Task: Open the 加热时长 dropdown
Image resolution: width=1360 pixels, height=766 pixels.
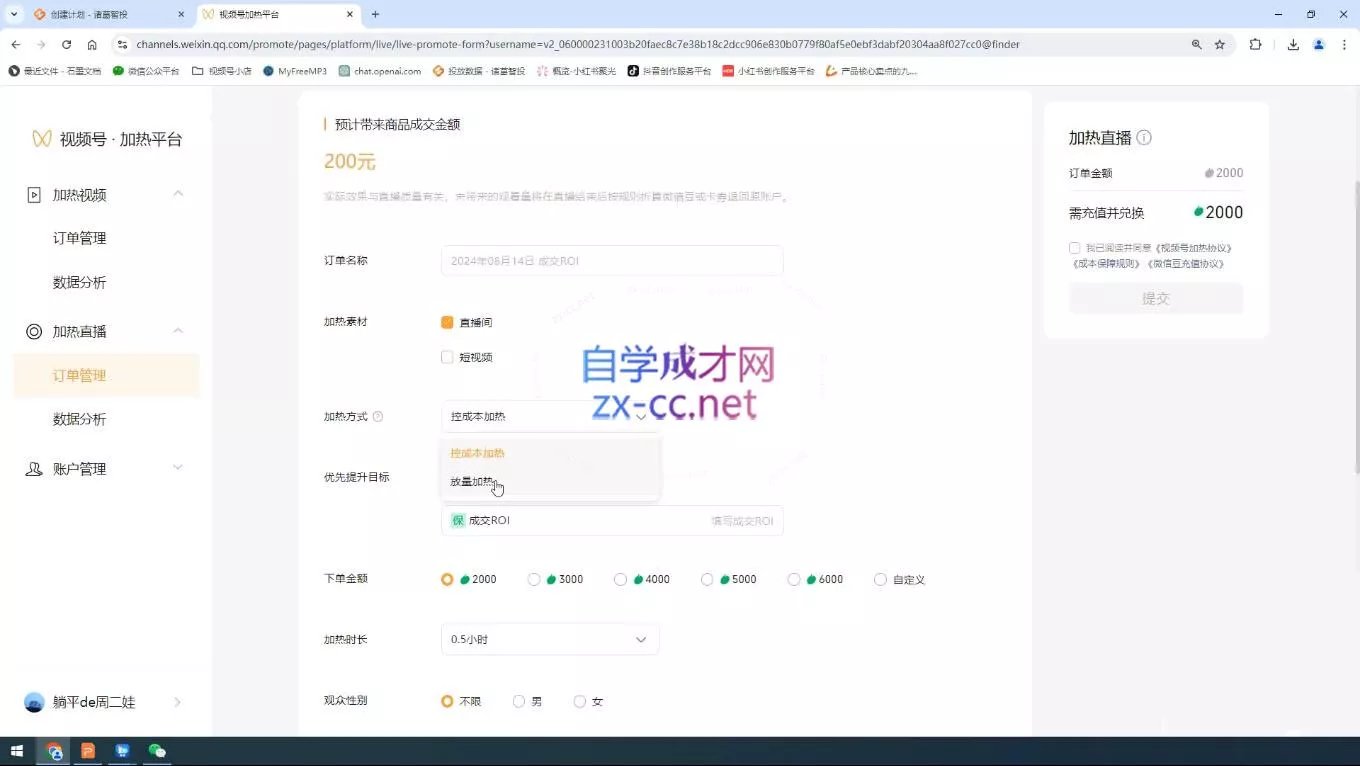Action: [x=550, y=639]
